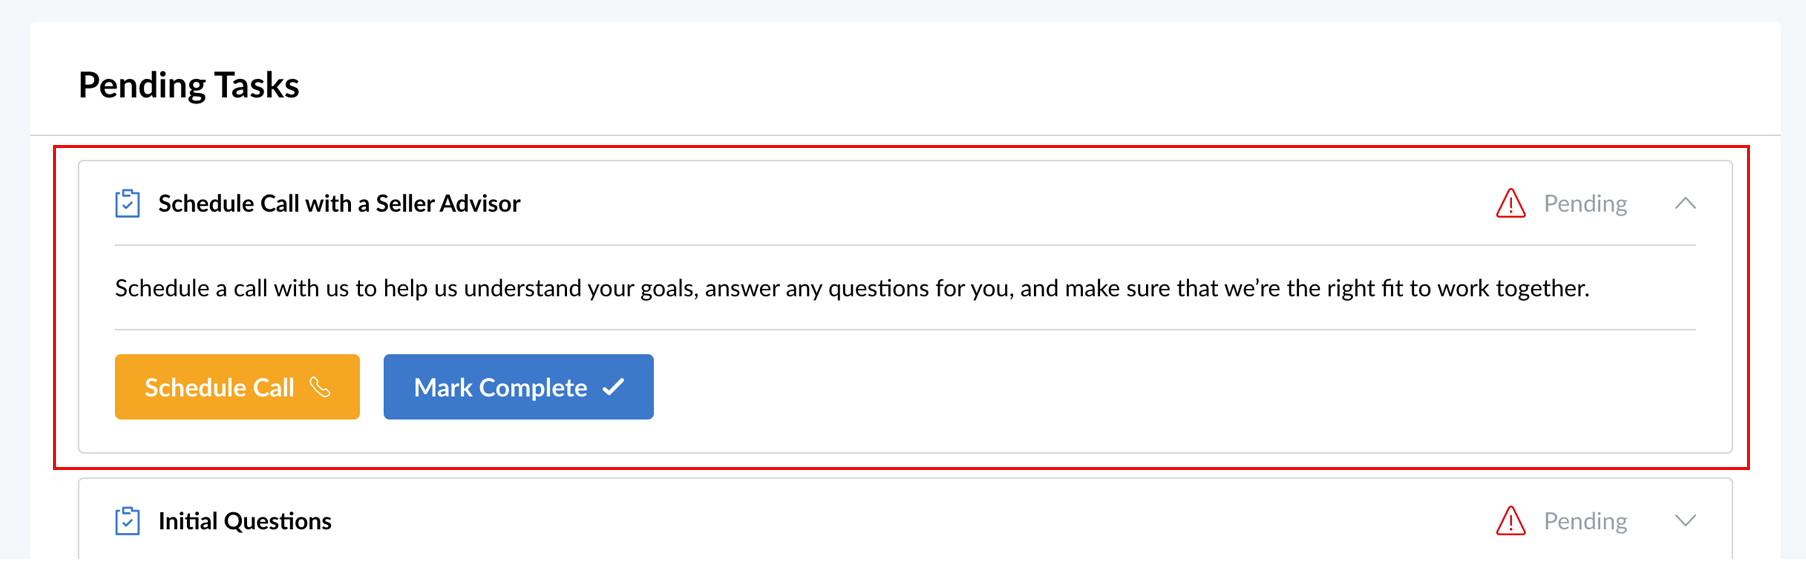Click empty area right of Mark Complete button
This screenshot has width=1806, height=561.
pos(1175,387)
